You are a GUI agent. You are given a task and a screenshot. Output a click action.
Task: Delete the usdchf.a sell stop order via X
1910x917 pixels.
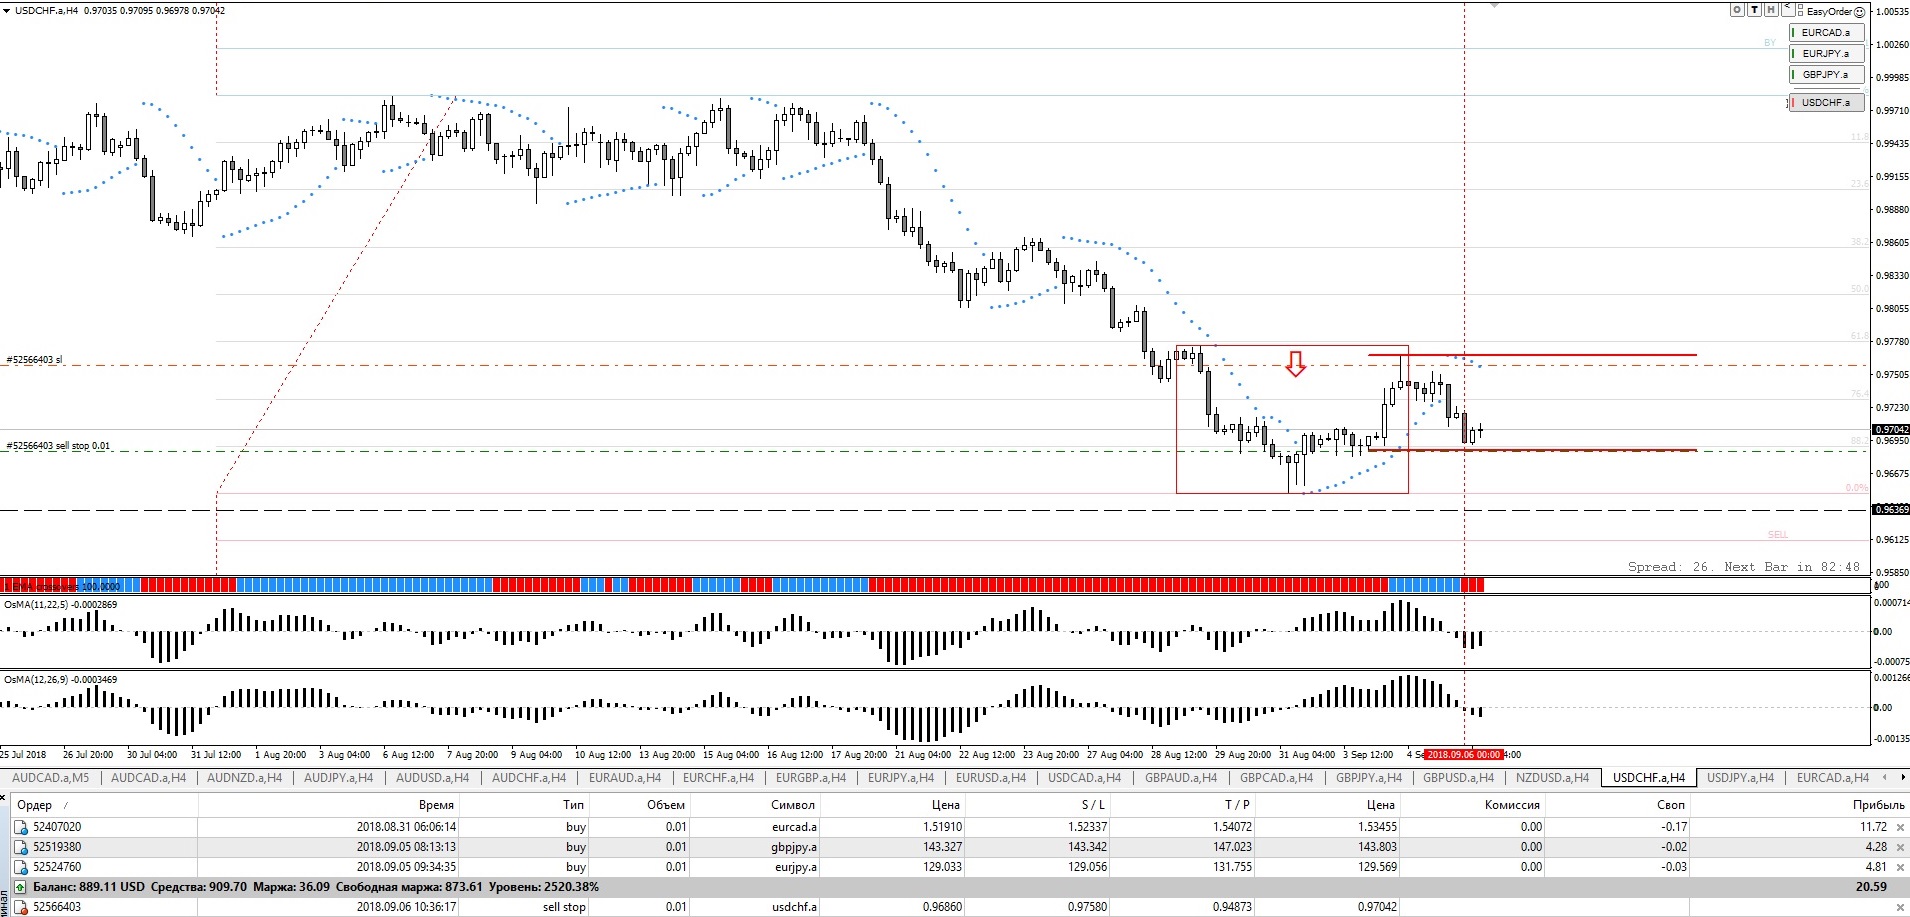click(1900, 907)
